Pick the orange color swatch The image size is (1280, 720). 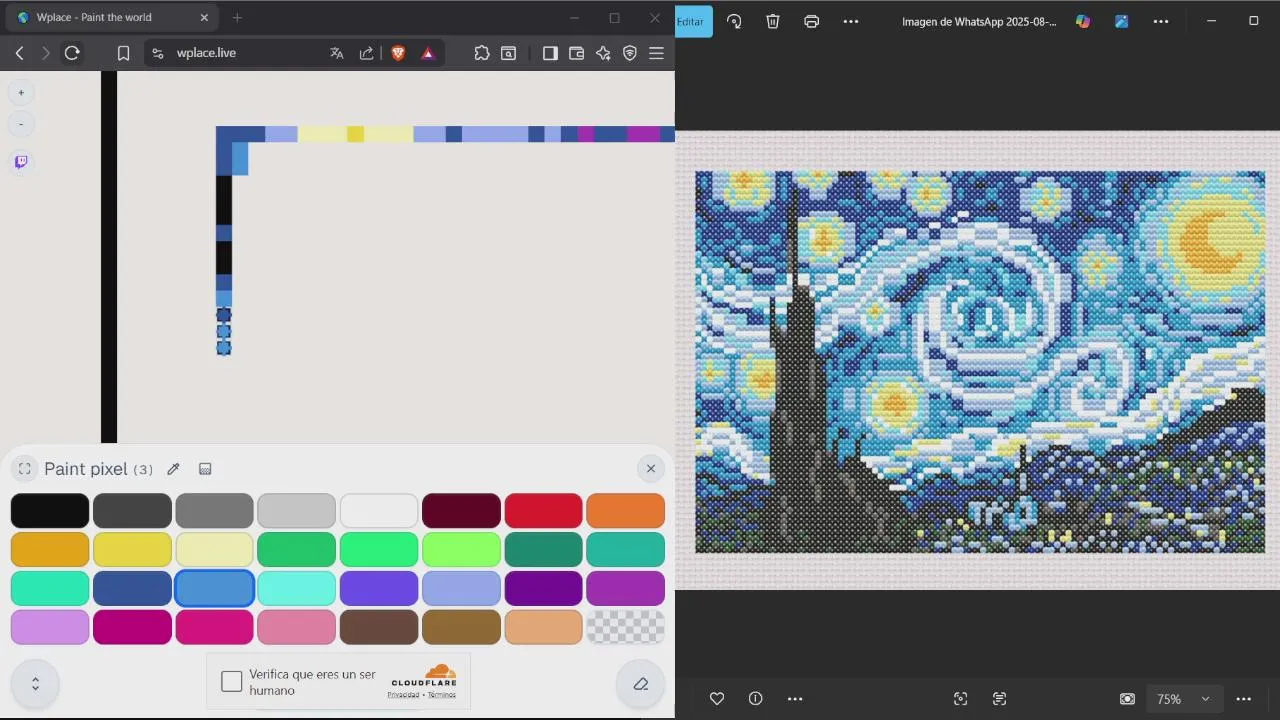pyautogui.click(x=626, y=511)
